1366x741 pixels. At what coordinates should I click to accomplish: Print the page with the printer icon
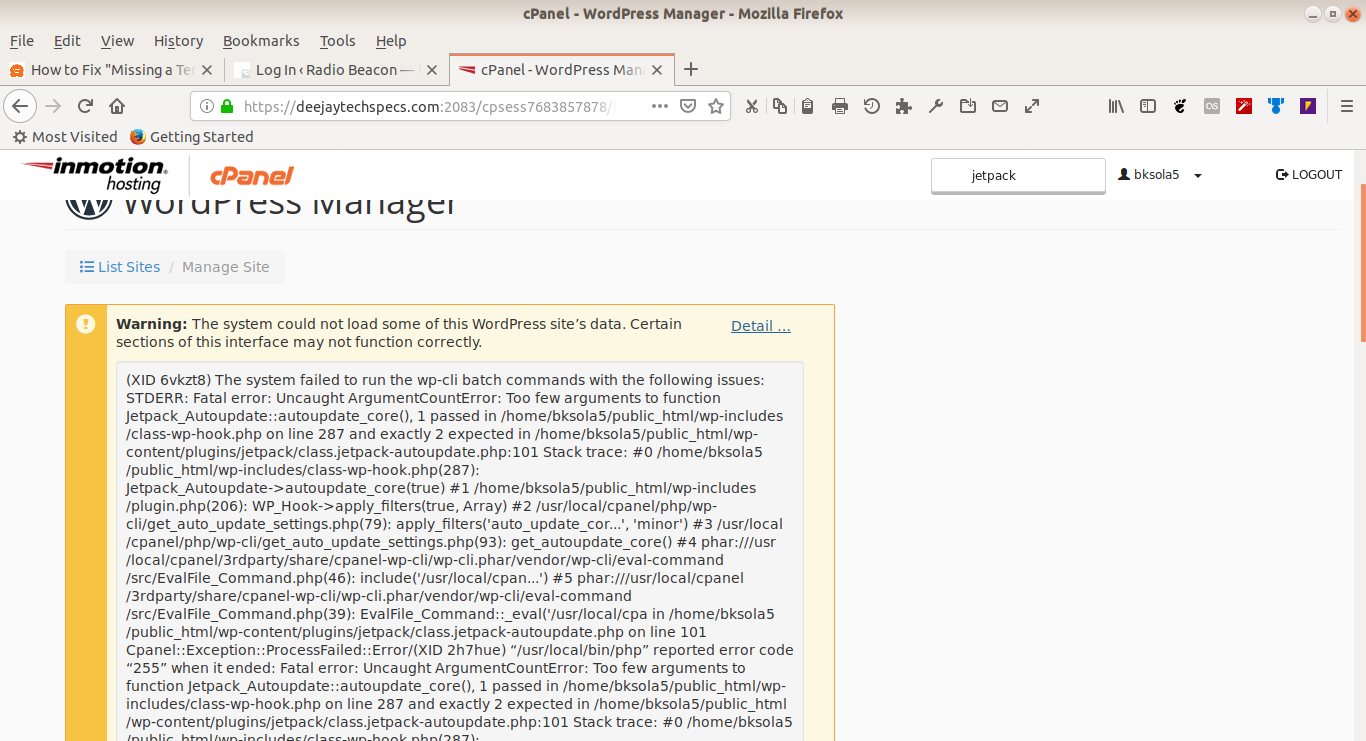840,106
